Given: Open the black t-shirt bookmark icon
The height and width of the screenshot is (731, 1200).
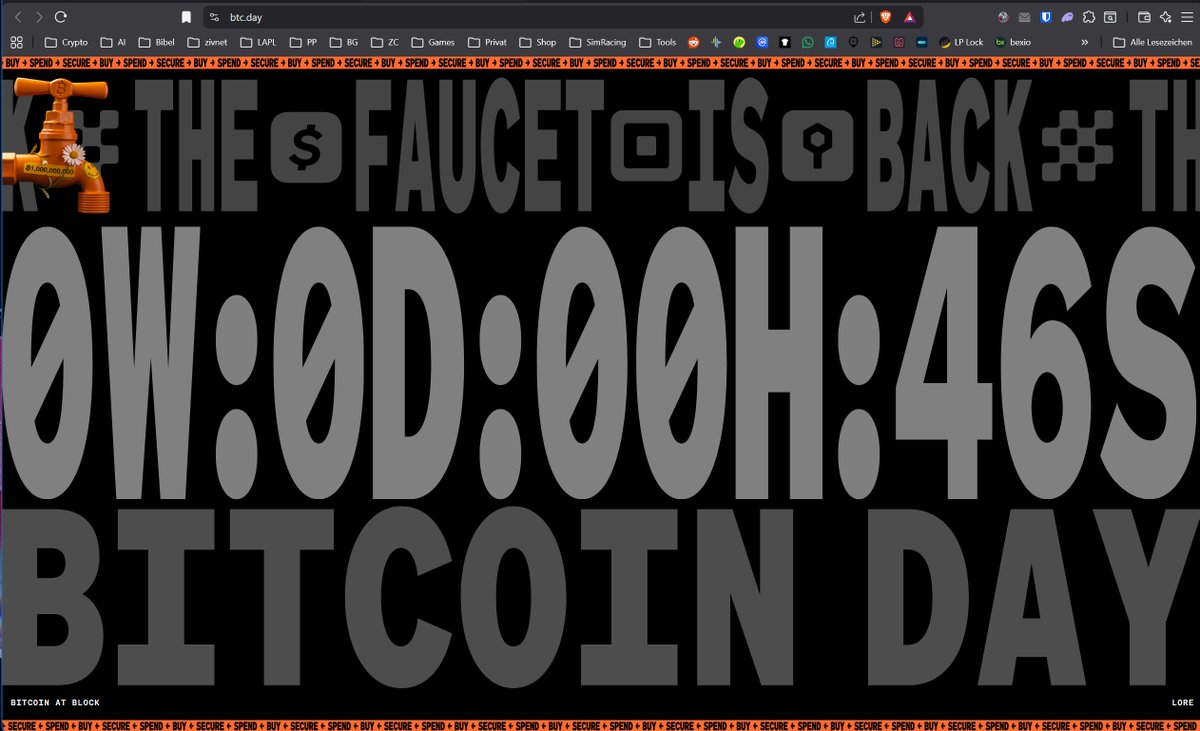Looking at the screenshot, I should click(785, 42).
